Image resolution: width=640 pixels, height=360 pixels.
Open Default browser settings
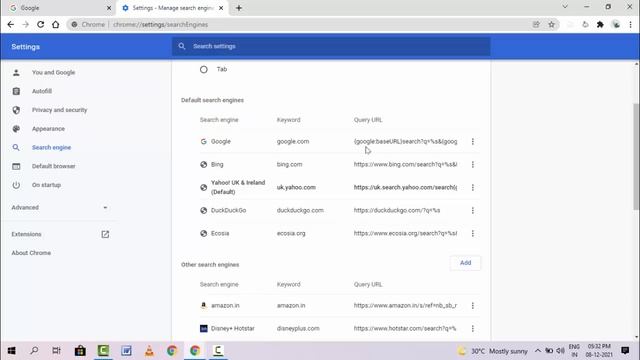(x=53, y=166)
